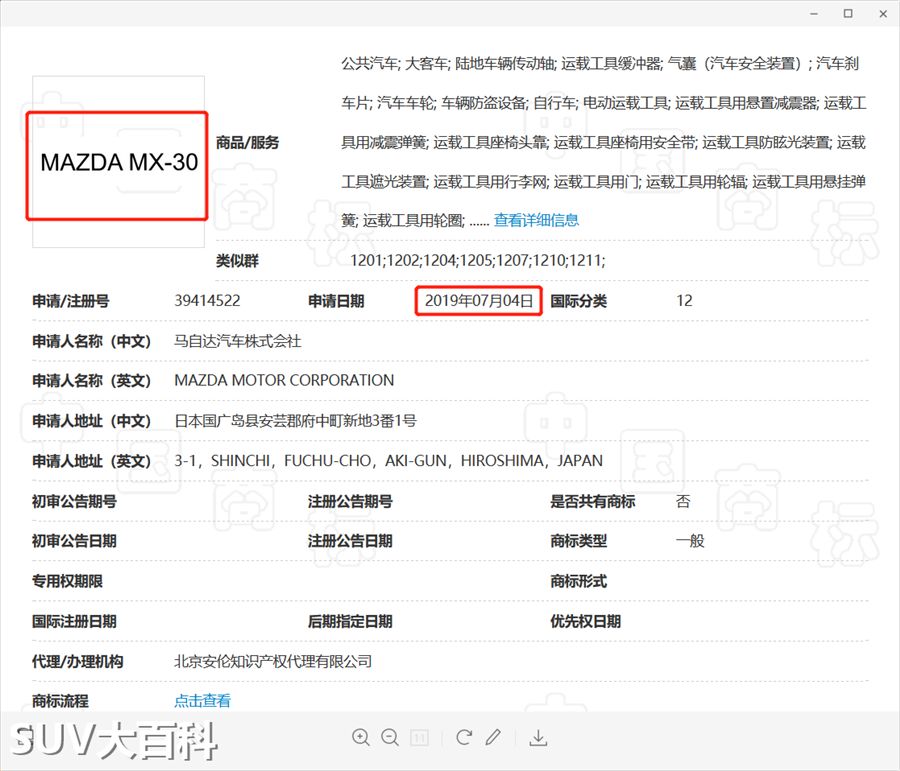The image size is (900, 771).
Task: Click the 国际分类 label
Action: pos(579,301)
